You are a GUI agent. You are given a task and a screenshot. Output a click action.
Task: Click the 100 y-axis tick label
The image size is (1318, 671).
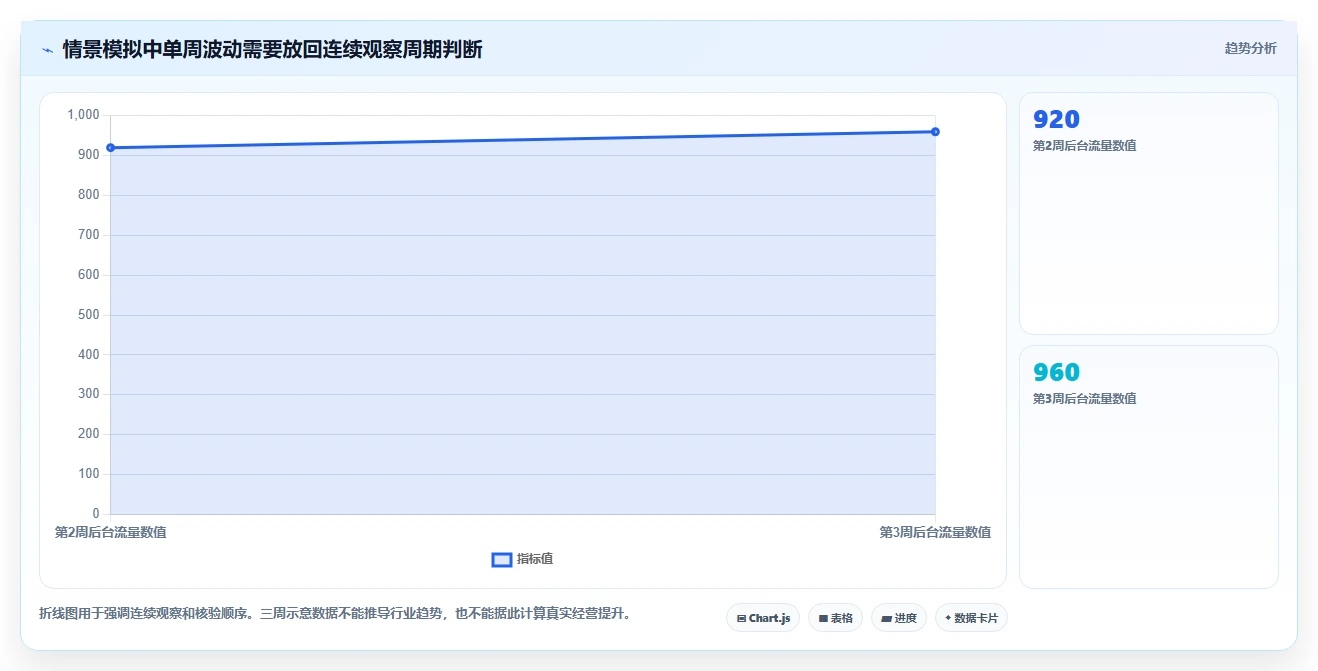tap(89, 474)
